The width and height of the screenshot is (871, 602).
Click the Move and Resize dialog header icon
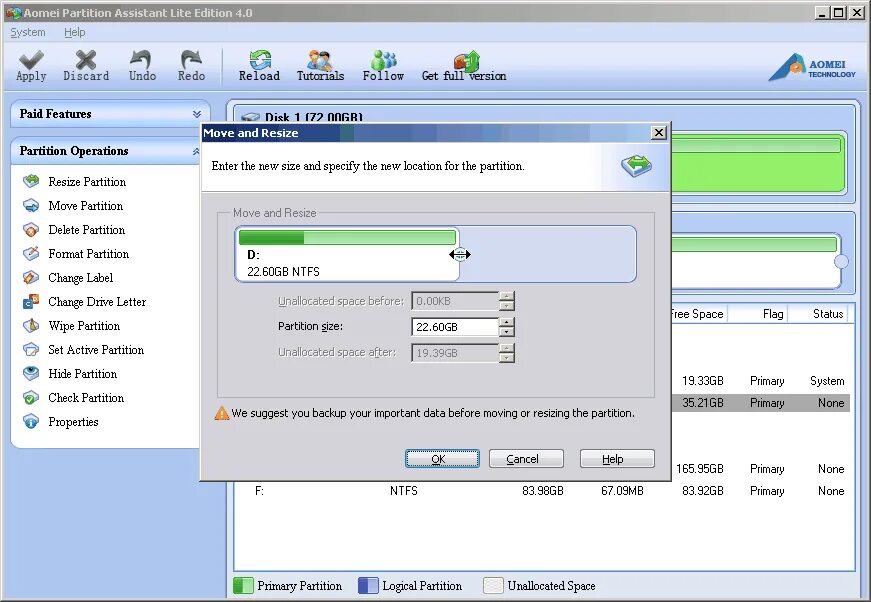coord(637,165)
